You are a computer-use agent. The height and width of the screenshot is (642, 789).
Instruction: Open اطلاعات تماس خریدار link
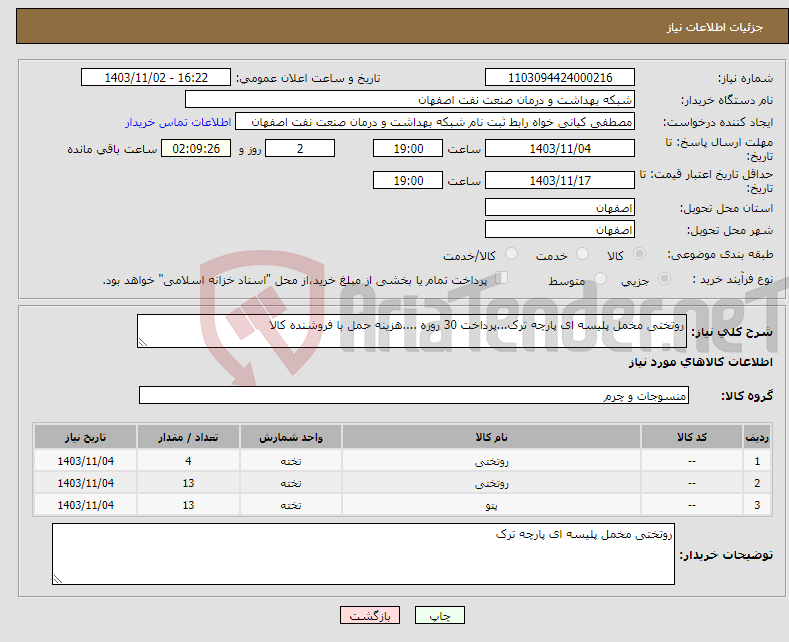(178, 122)
